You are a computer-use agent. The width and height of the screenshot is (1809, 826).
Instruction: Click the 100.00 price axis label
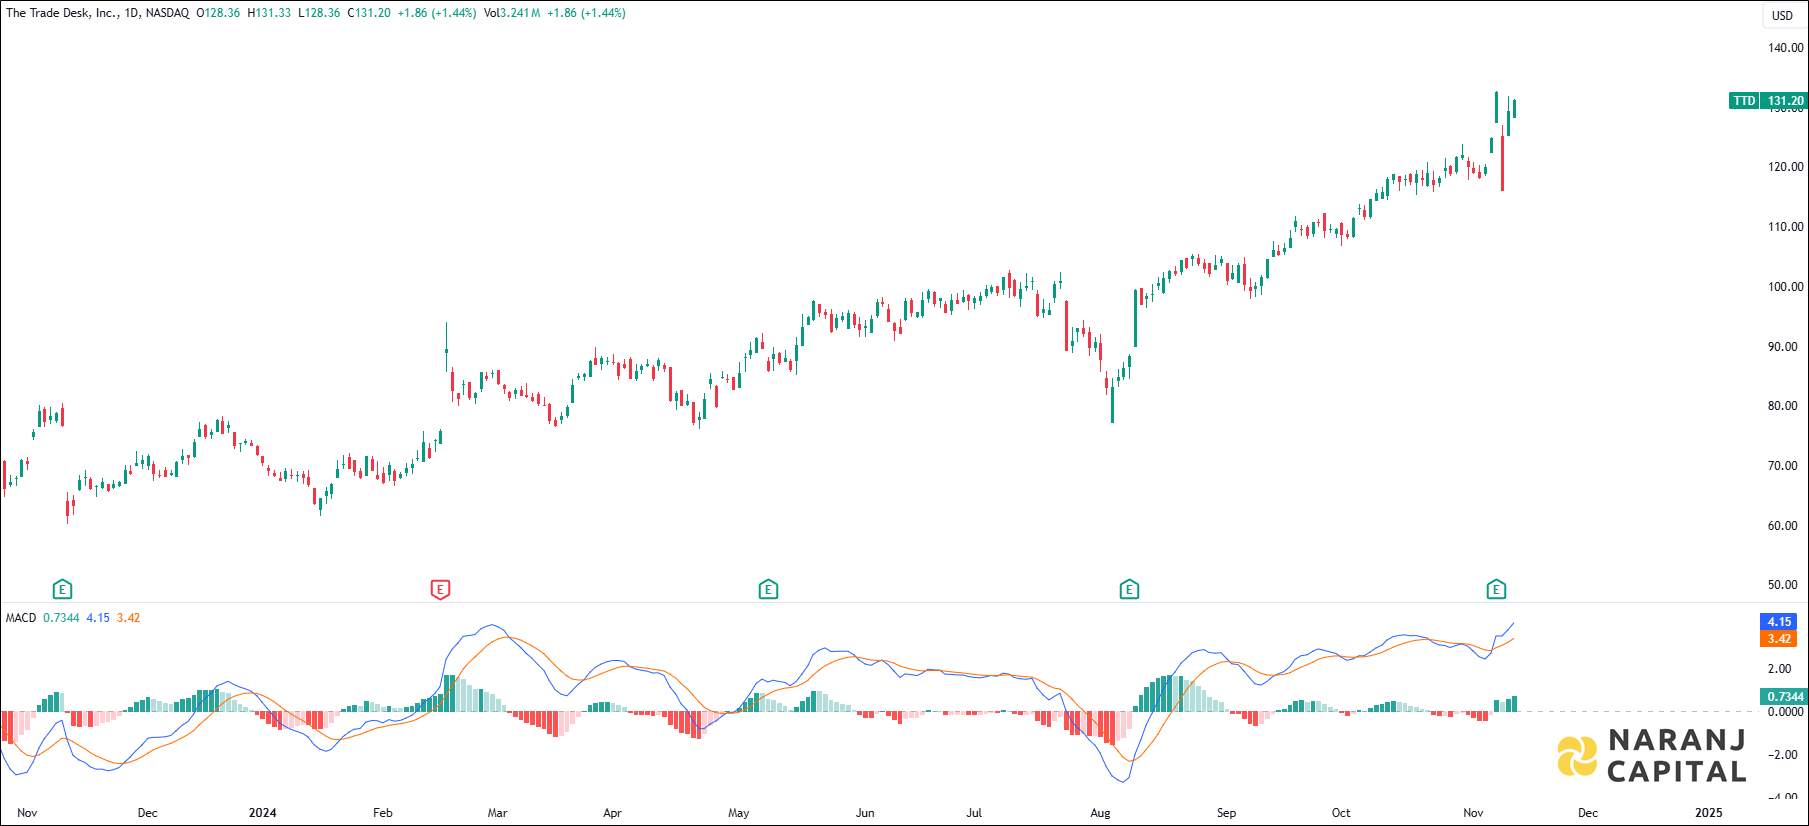click(1785, 287)
